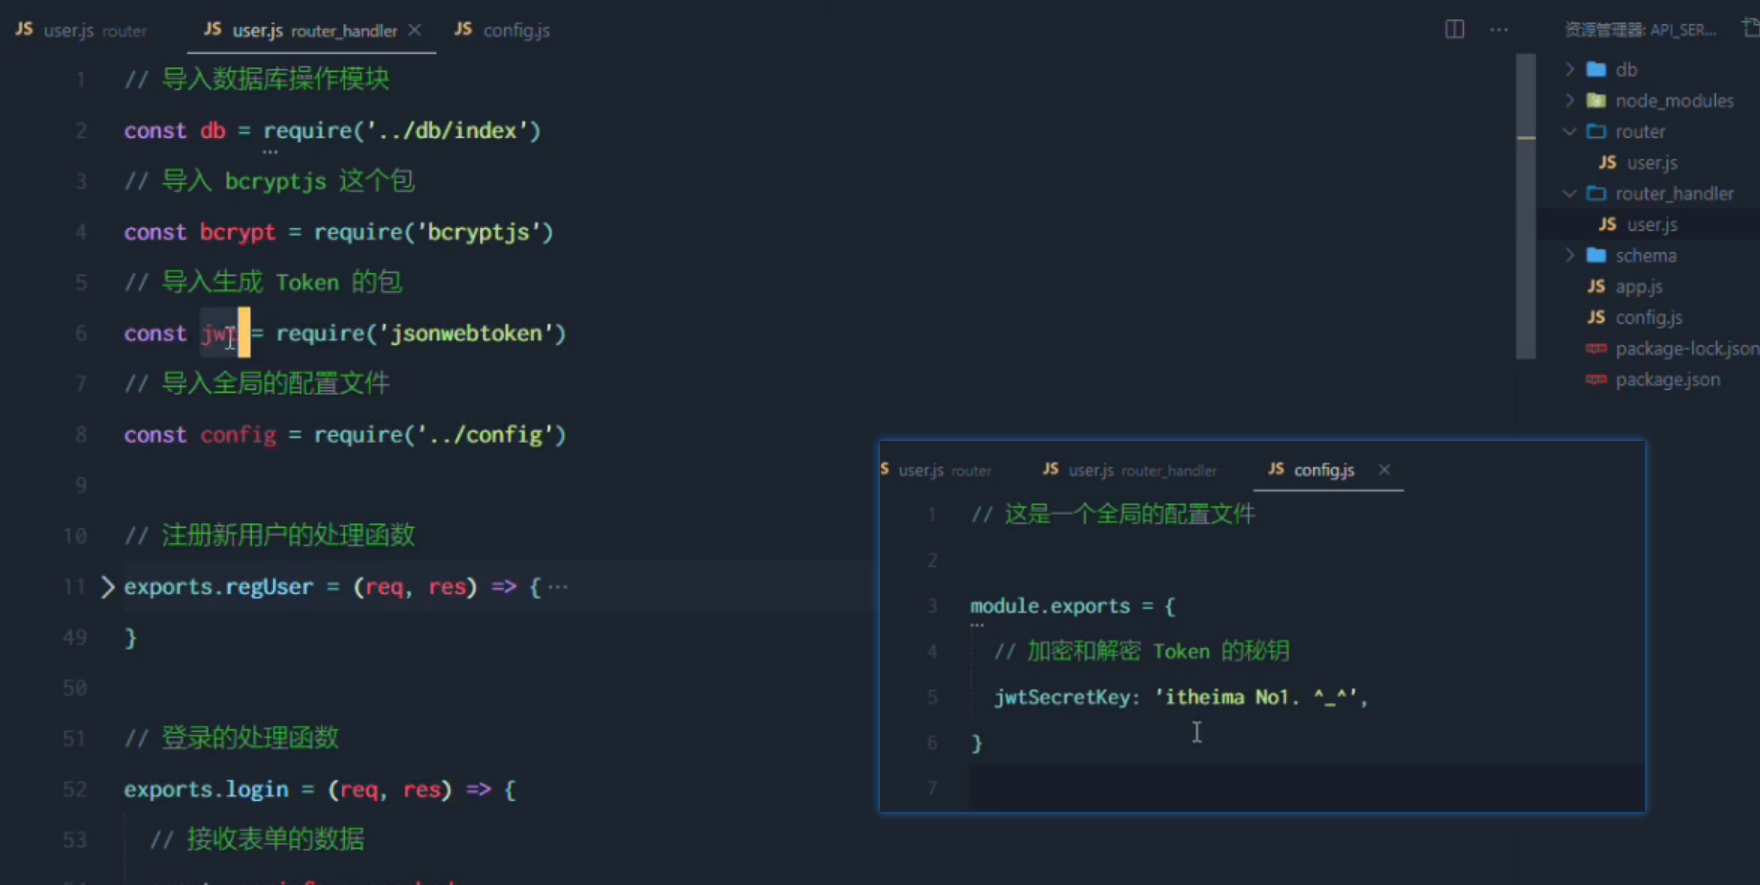The width and height of the screenshot is (1760, 885).
Task: Open the editor more actions menu
Action: (x=1499, y=29)
